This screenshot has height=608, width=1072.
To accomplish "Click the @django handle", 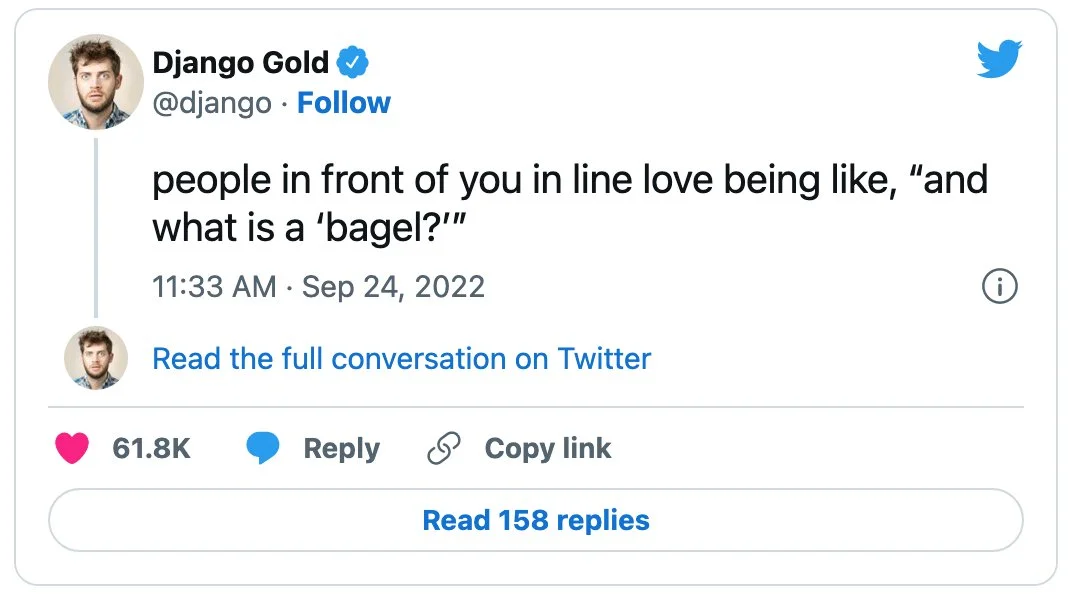I will pyautogui.click(x=211, y=103).
